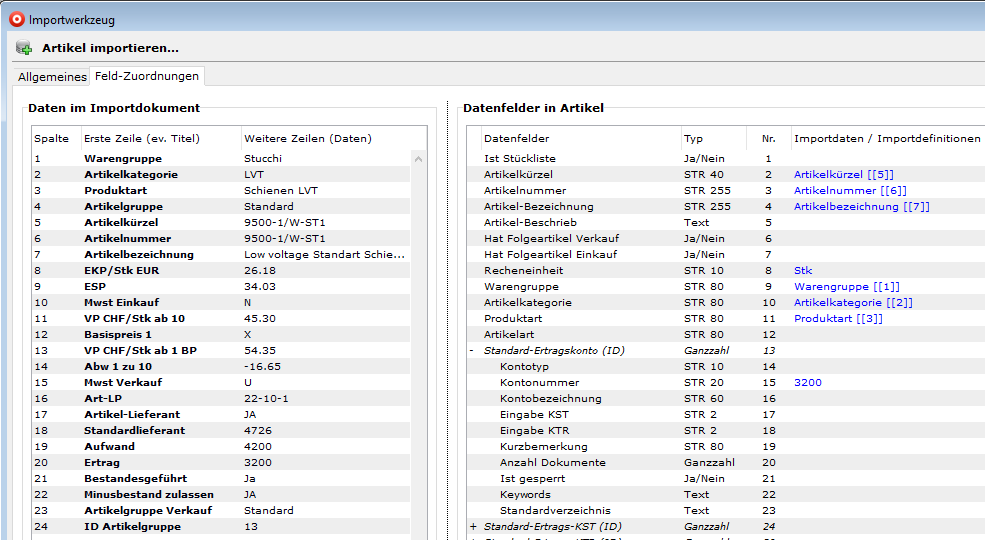
Task: Sort by the Datenfelder column header
Action: coord(516,139)
